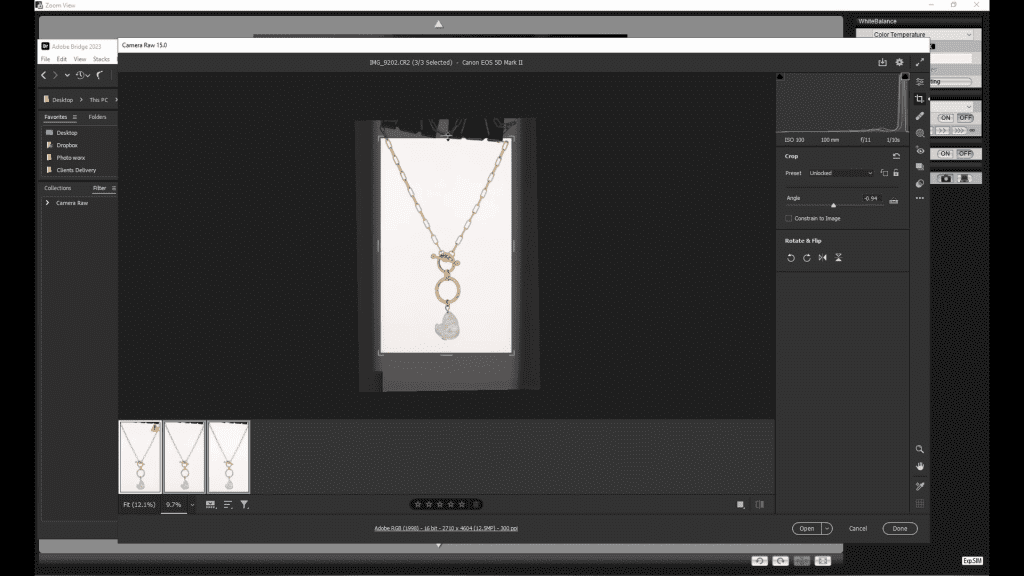This screenshot has width=1024, height=576.
Task: Toggle before/after split view
Action: pyautogui.click(x=760, y=504)
